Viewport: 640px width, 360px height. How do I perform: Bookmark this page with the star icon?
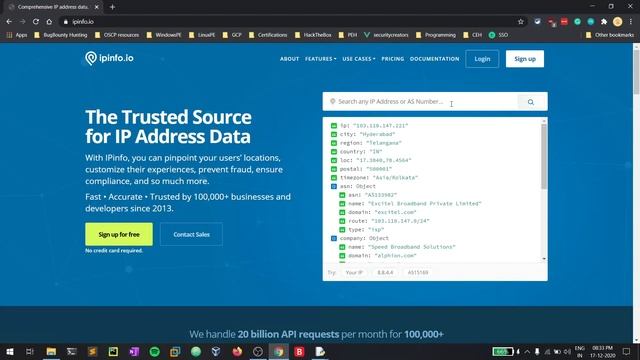pyautogui.click(x=520, y=22)
